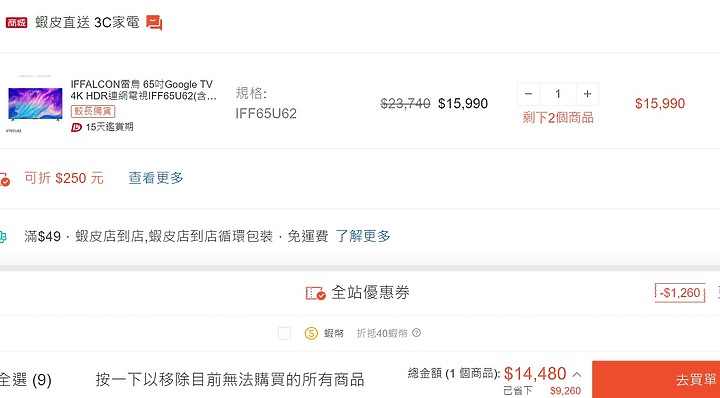
Task: Toggle the 蝦幣 coin redemption checkbox
Action: click(x=284, y=333)
